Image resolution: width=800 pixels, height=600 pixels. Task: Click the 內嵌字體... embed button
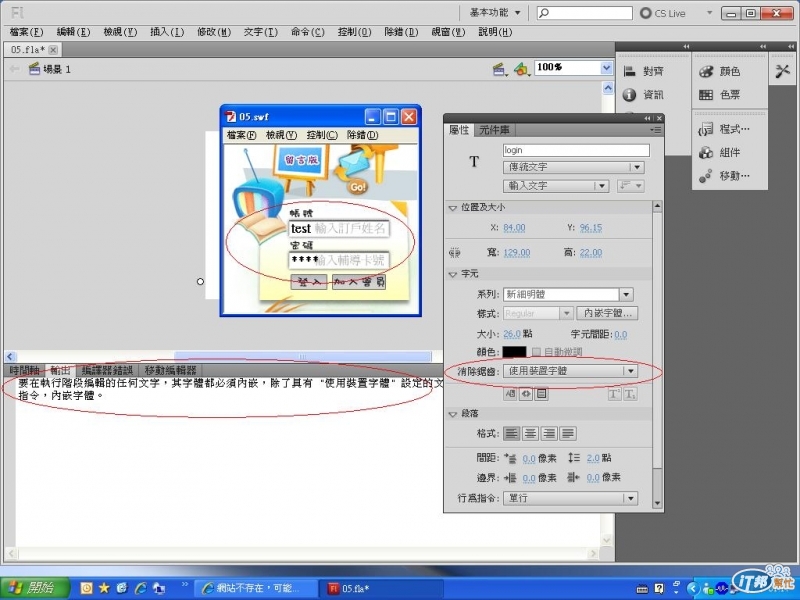pos(607,313)
